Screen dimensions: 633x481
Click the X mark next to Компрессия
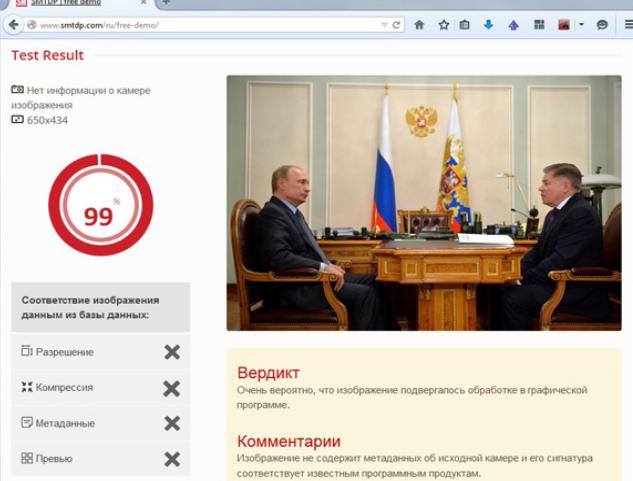click(x=172, y=389)
